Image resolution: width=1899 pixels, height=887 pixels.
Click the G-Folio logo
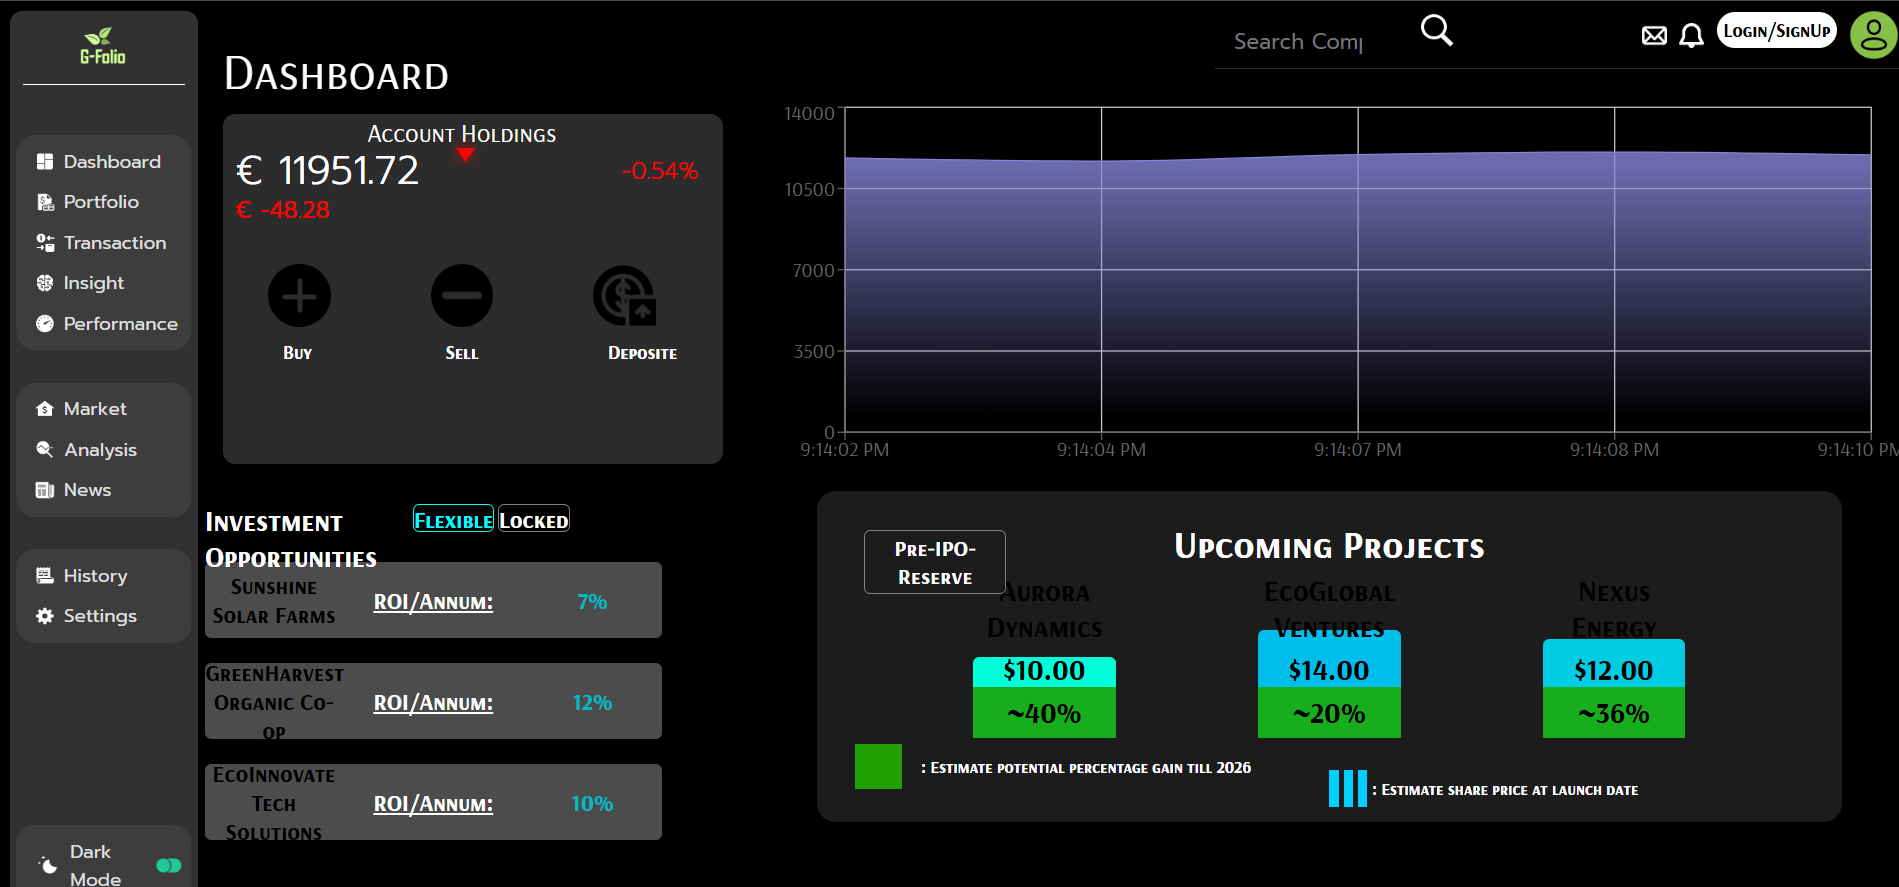point(103,47)
